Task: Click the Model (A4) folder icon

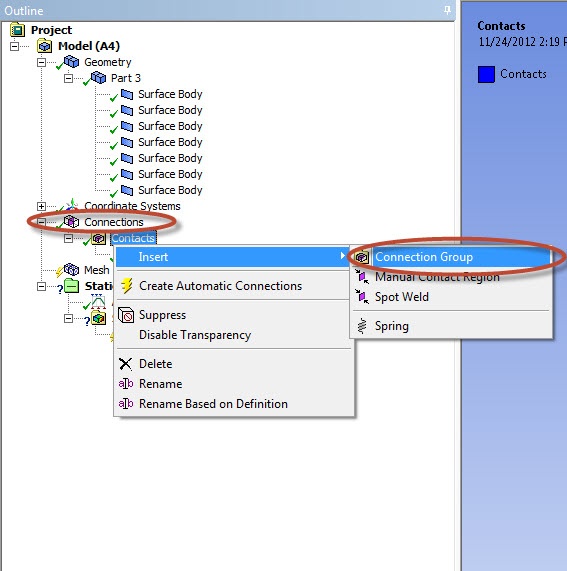Action: [44, 46]
